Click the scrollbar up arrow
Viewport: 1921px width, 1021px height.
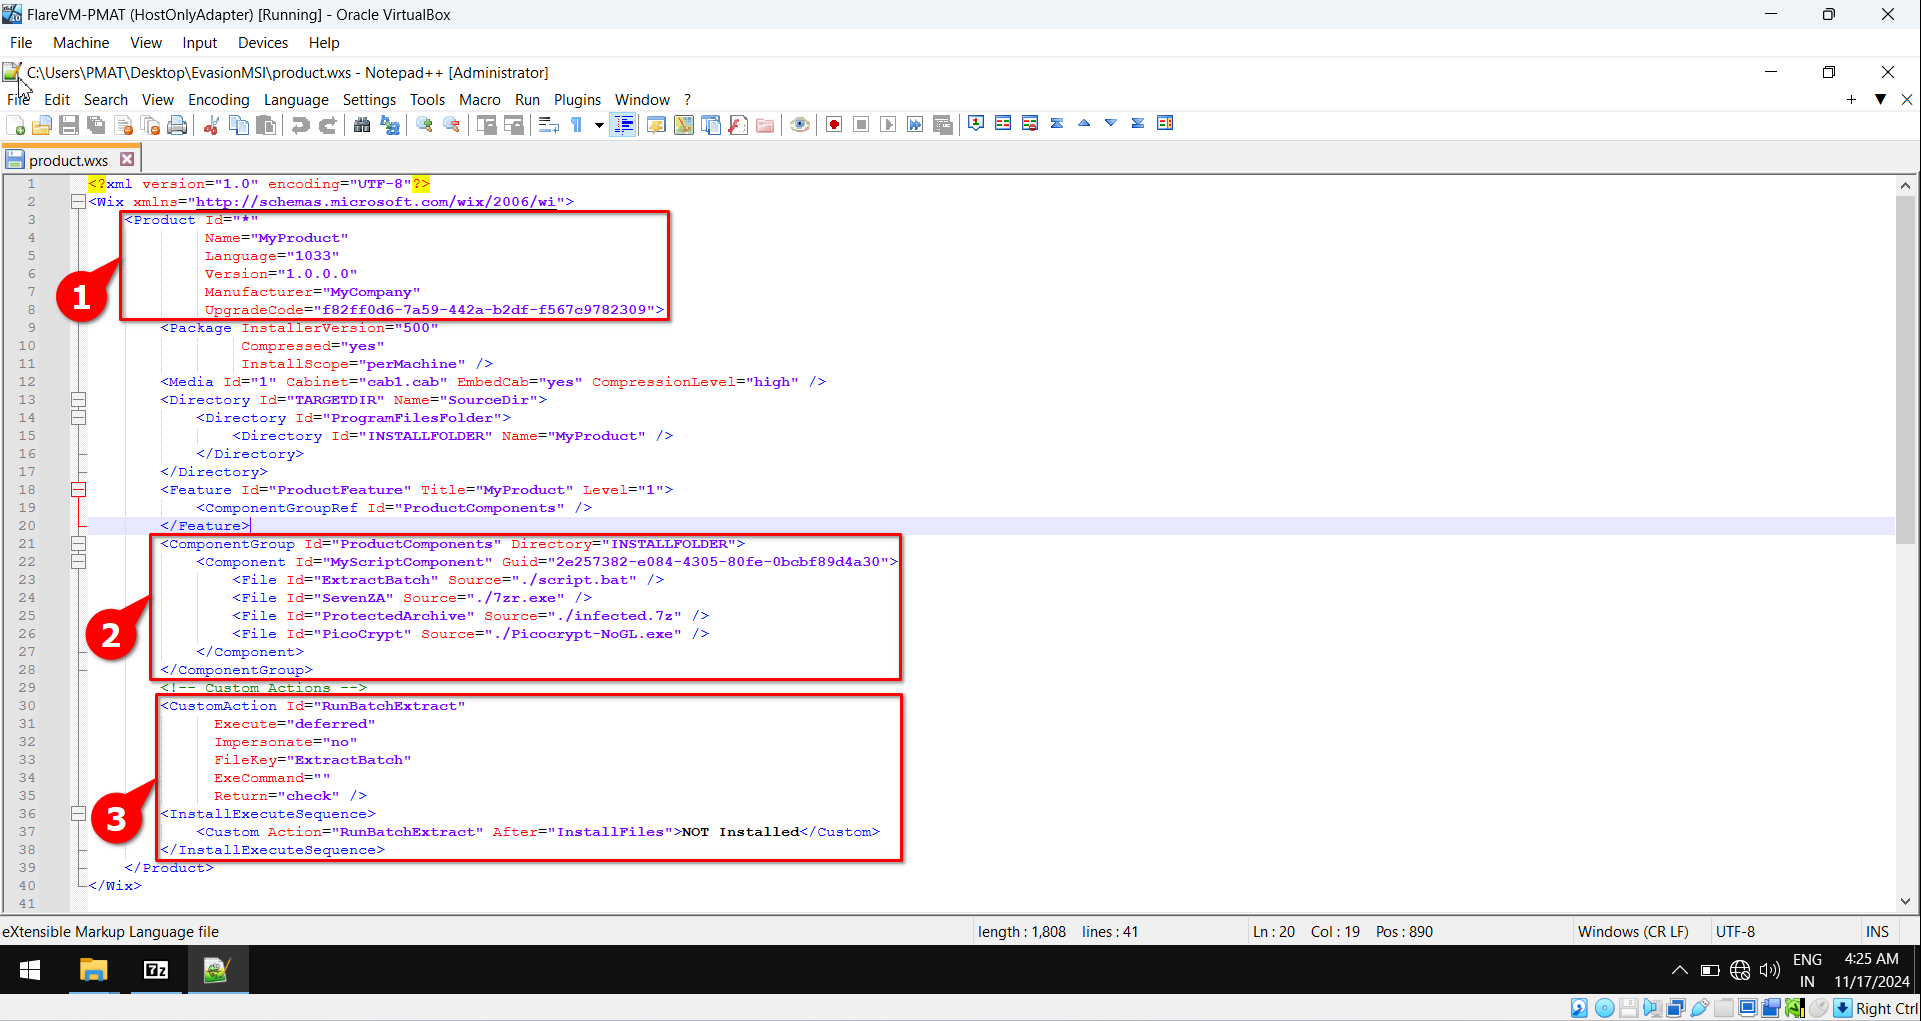(1905, 185)
